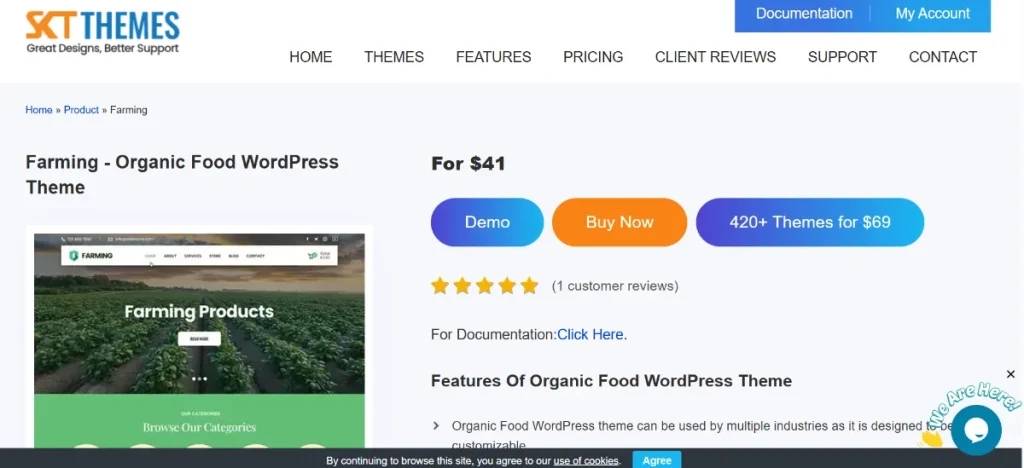Viewport: 1024px width, 468px height.
Task: Close the We Are Here chat popup
Action: 1010,374
